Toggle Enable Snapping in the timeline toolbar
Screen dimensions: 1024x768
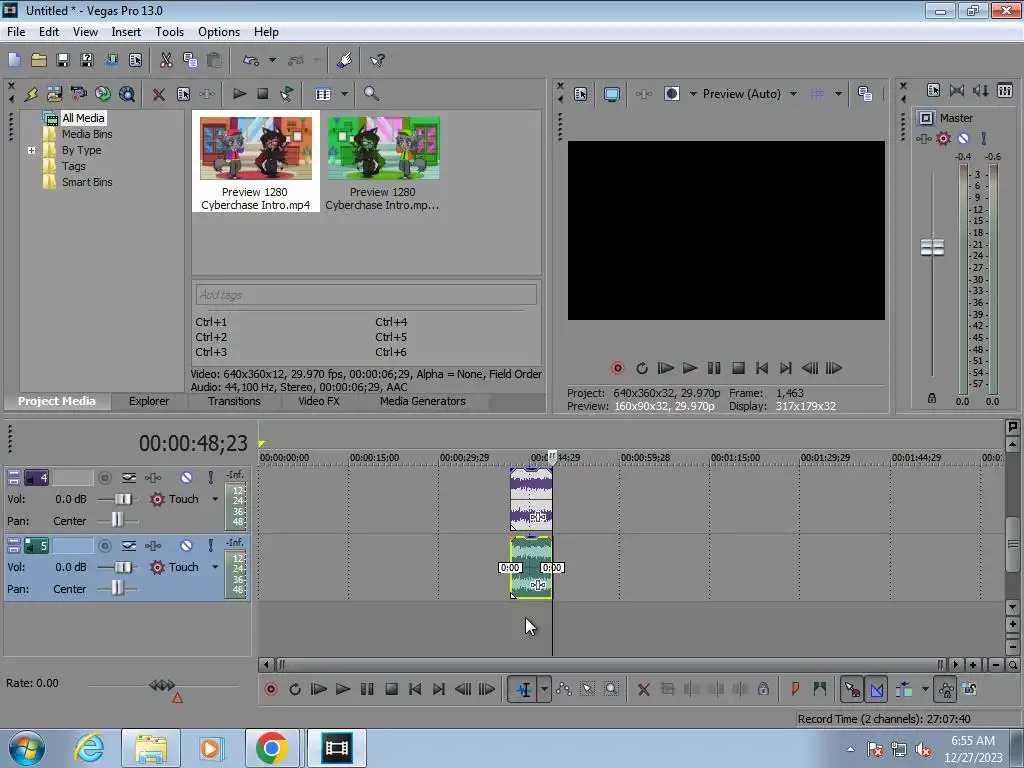click(x=852, y=689)
